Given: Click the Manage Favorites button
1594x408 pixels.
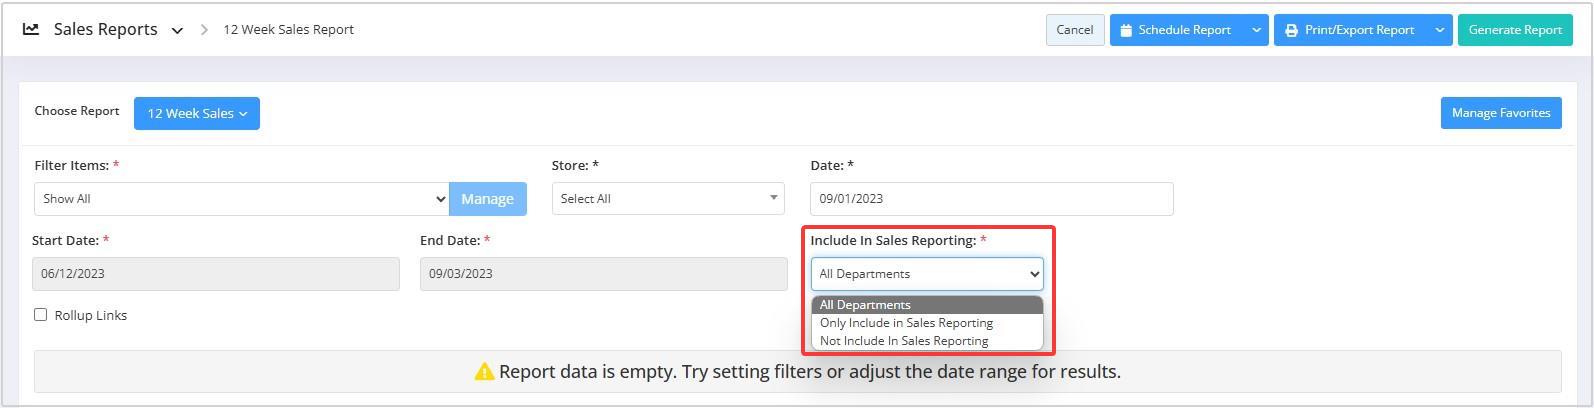Looking at the screenshot, I should click(1501, 113).
